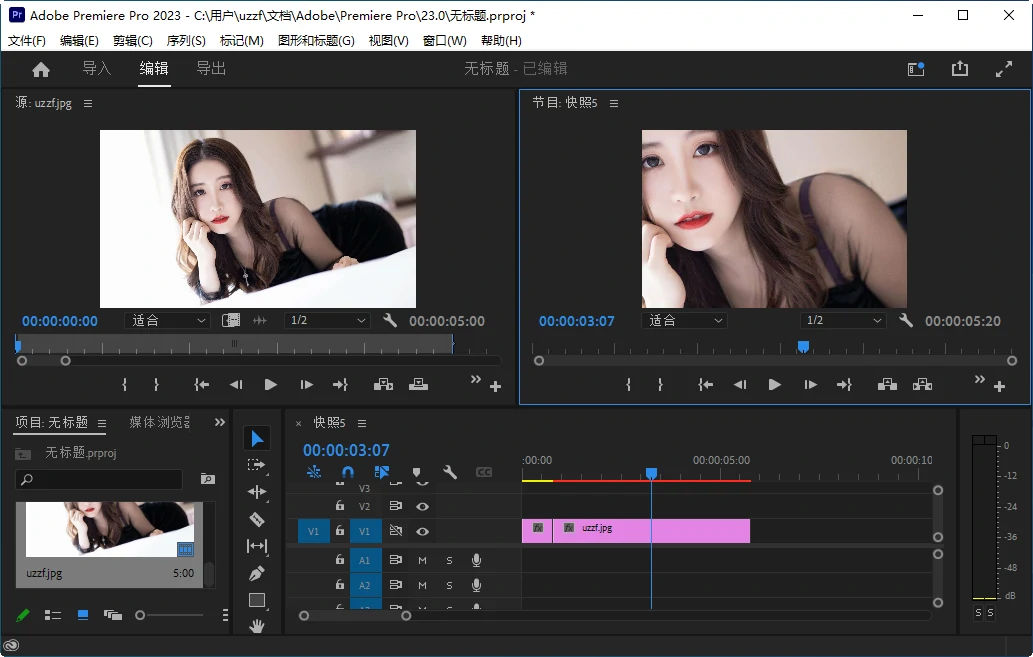The height and width of the screenshot is (657, 1033).
Task: Hide track V1 output with the eye toggle
Action: point(423,532)
